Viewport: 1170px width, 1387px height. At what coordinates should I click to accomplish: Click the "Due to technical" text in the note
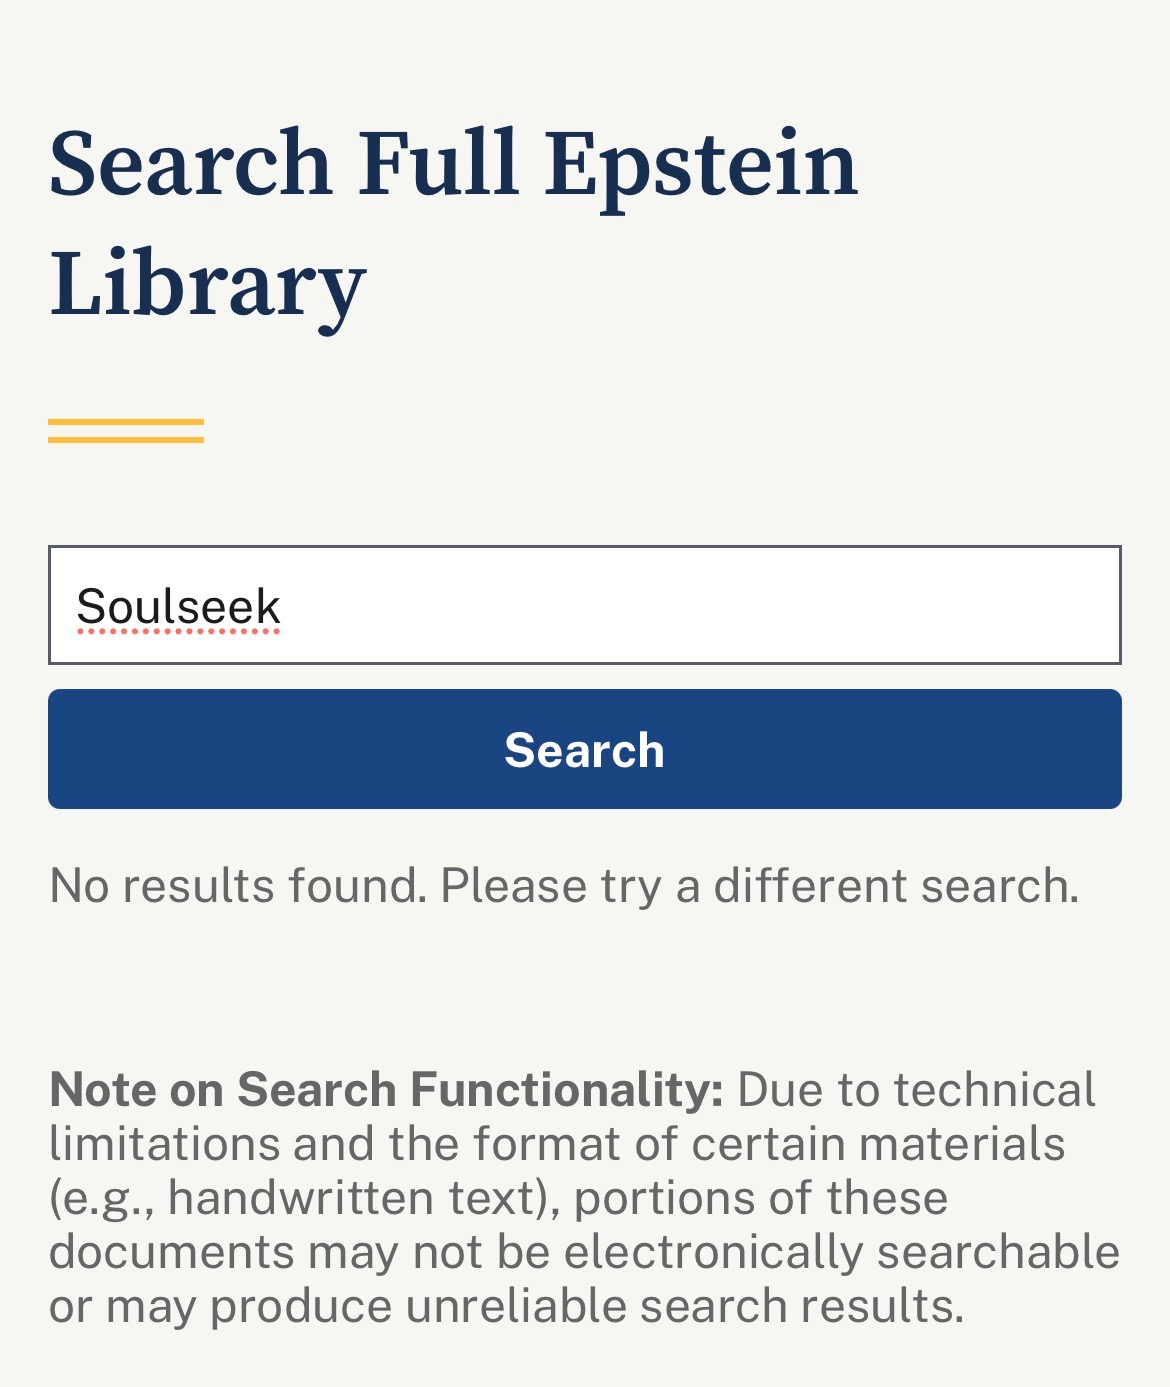pos(916,1089)
